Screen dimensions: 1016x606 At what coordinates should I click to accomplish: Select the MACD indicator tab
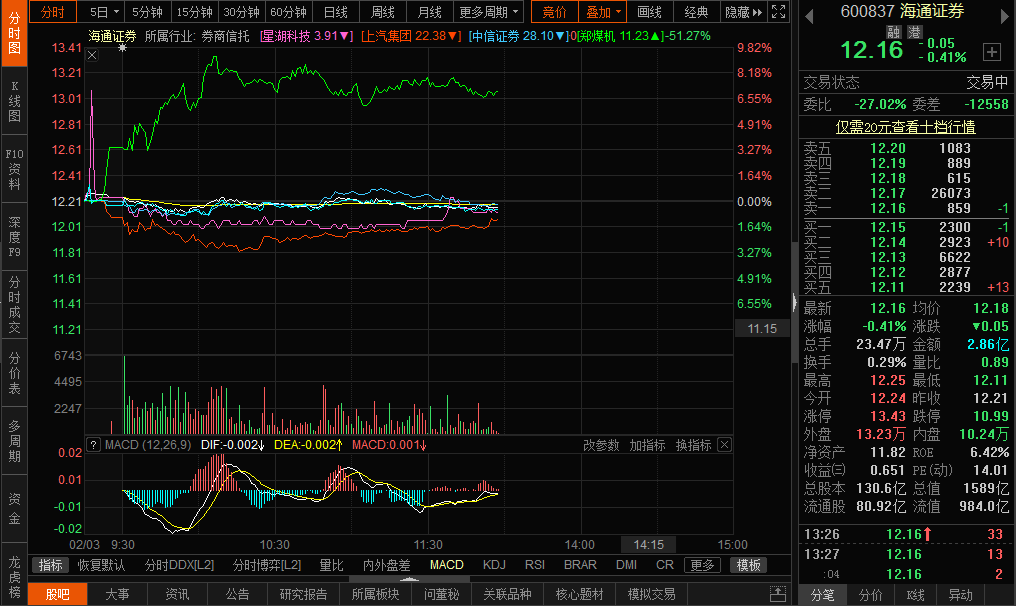tap(446, 565)
